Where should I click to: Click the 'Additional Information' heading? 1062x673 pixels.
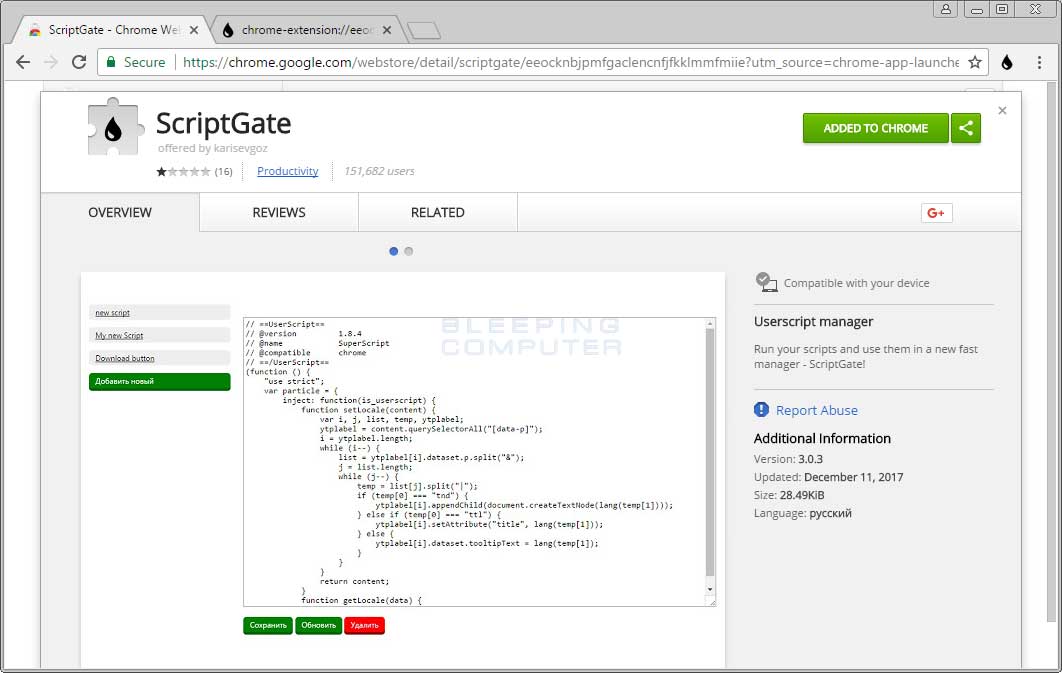click(x=822, y=439)
